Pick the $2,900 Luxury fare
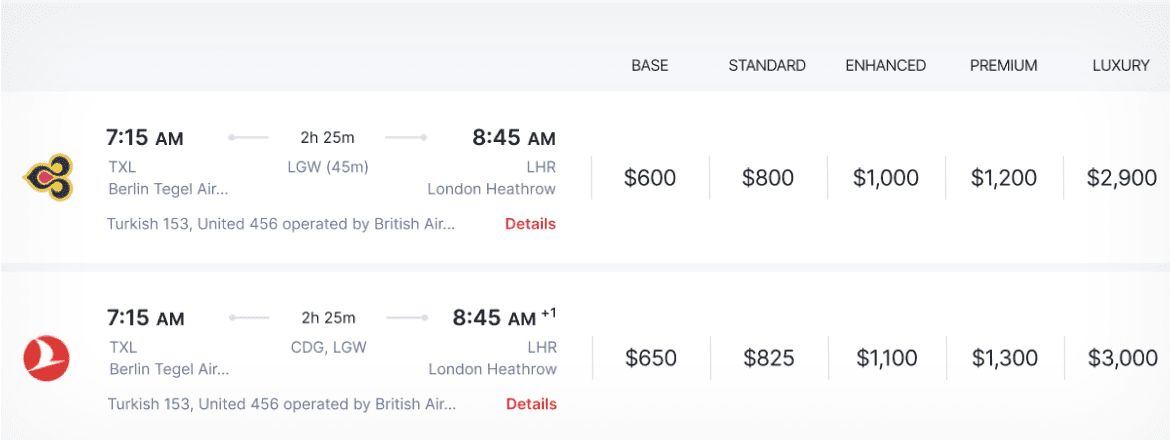The image size is (1170, 440). tap(1122, 178)
